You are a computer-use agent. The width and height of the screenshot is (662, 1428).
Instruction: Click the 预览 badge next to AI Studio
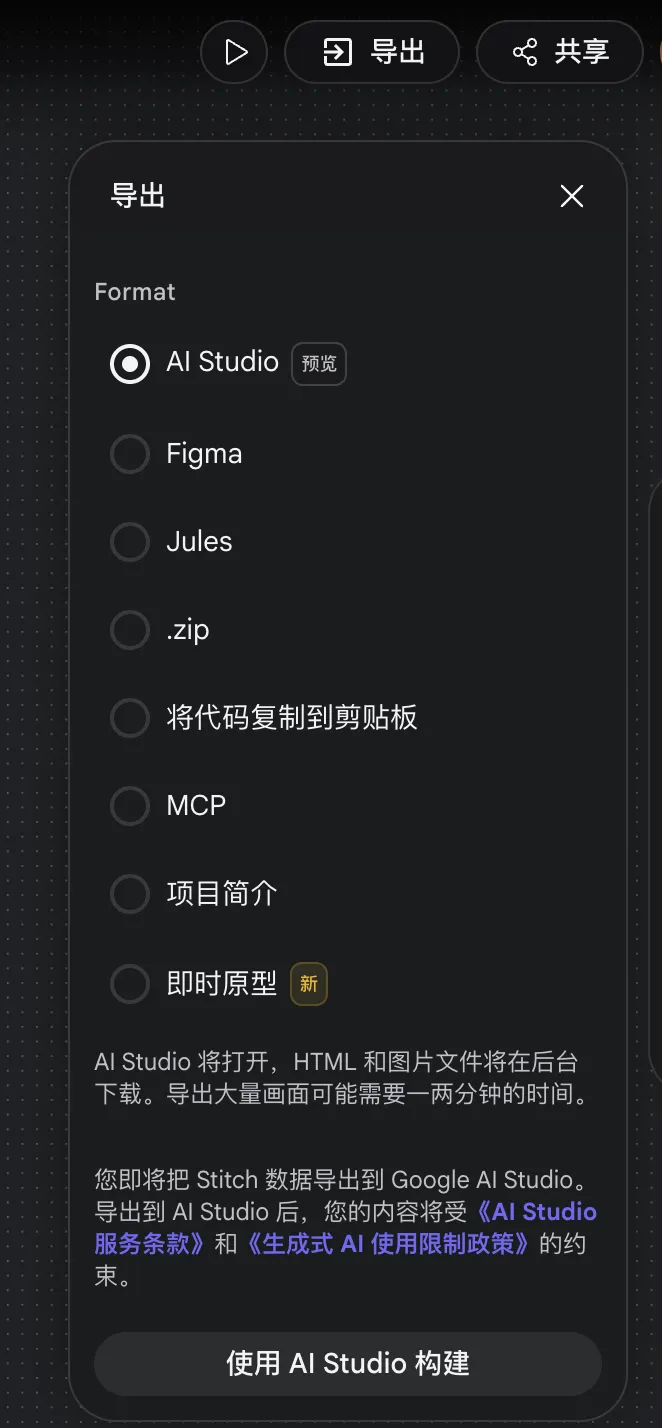click(319, 363)
